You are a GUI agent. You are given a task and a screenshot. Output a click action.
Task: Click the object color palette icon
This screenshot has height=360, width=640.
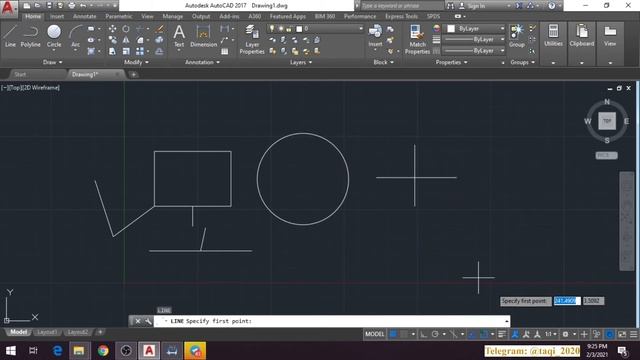coord(436,29)
